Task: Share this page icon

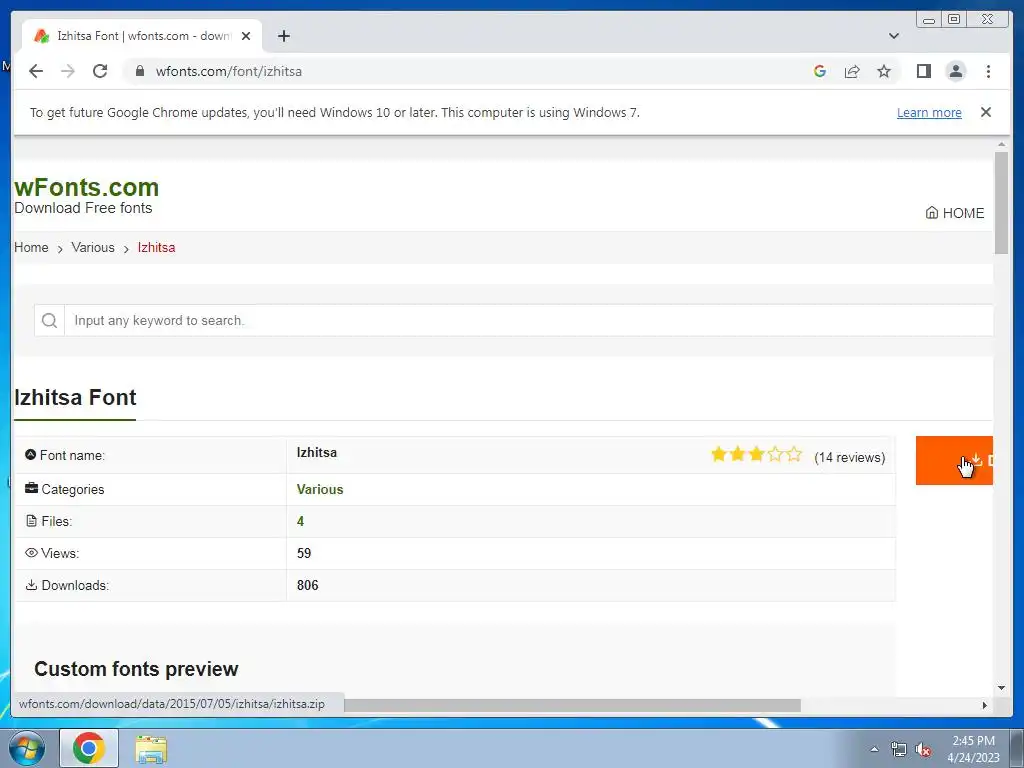Action: 852,71
